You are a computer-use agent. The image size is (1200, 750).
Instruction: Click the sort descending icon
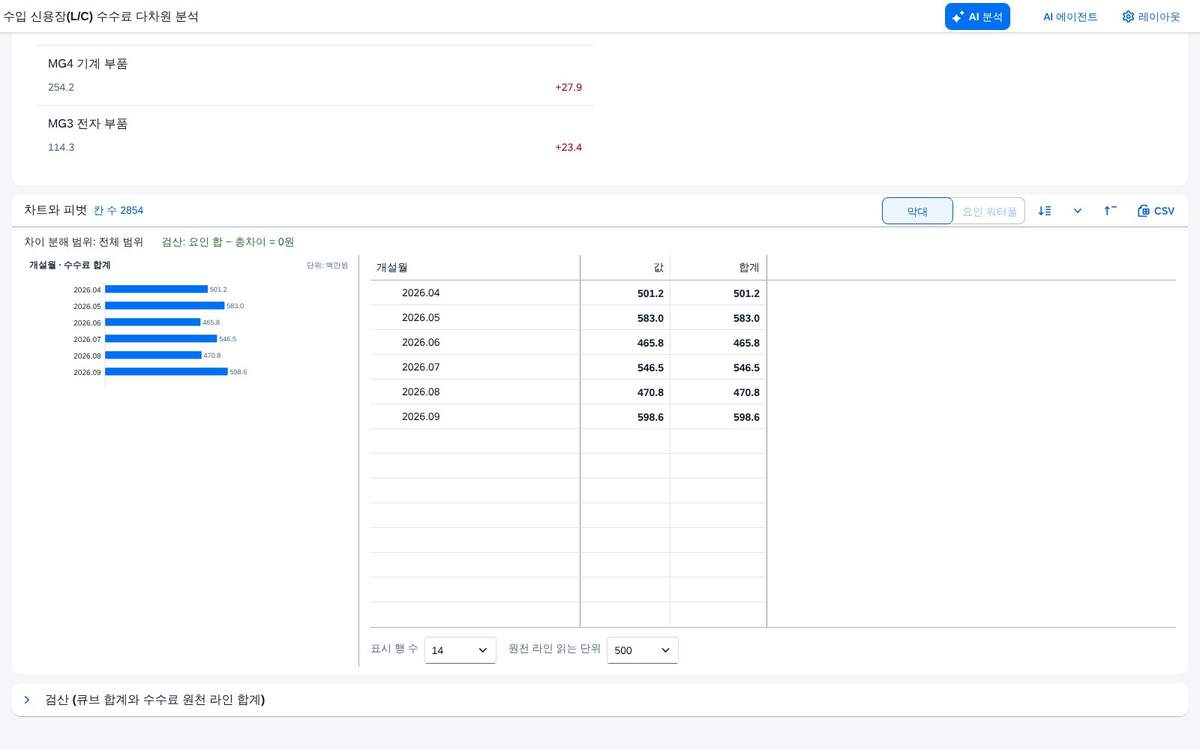[1045, 211]
